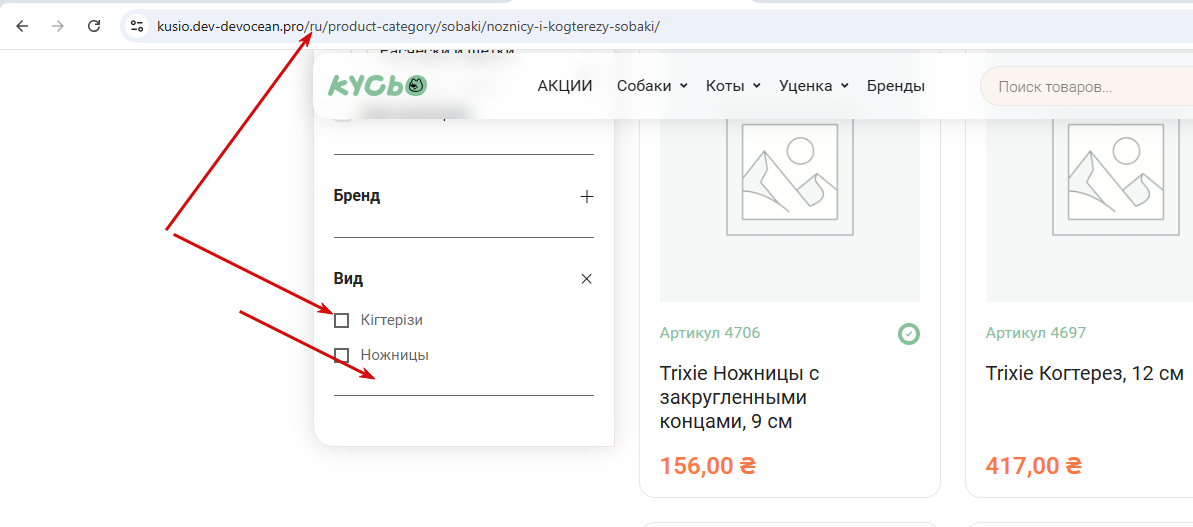This screenshot has width=1193, height=527.
Task: Open the Собаки dropdown menu
Action: 651,86
